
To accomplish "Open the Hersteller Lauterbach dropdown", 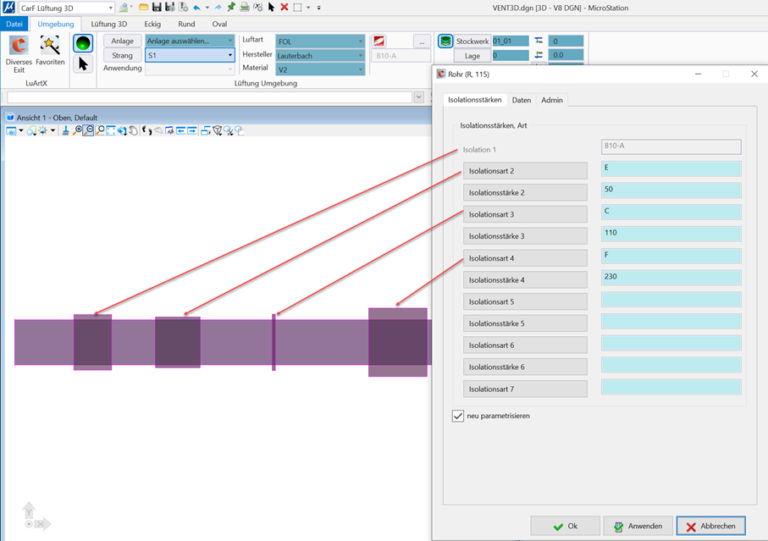I will pyautogui.click(x=320, y=55).
